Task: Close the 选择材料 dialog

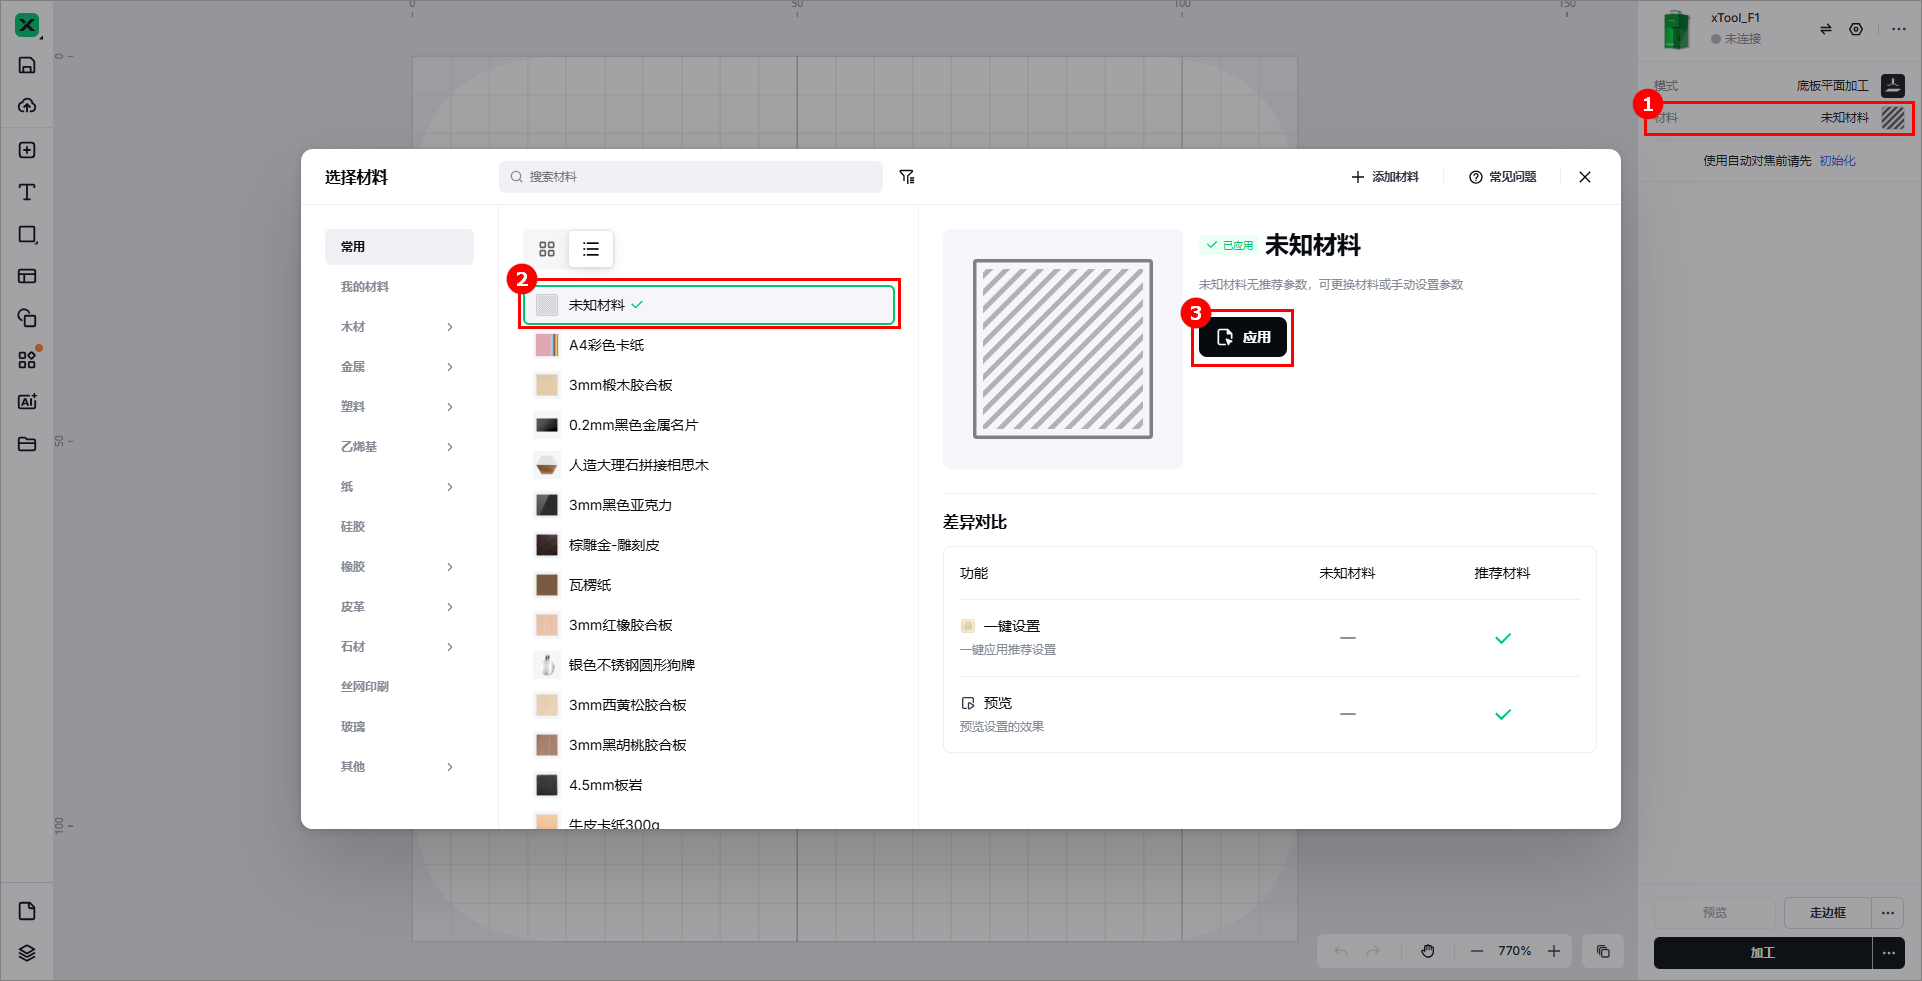Action: [x=1585, y=177]
